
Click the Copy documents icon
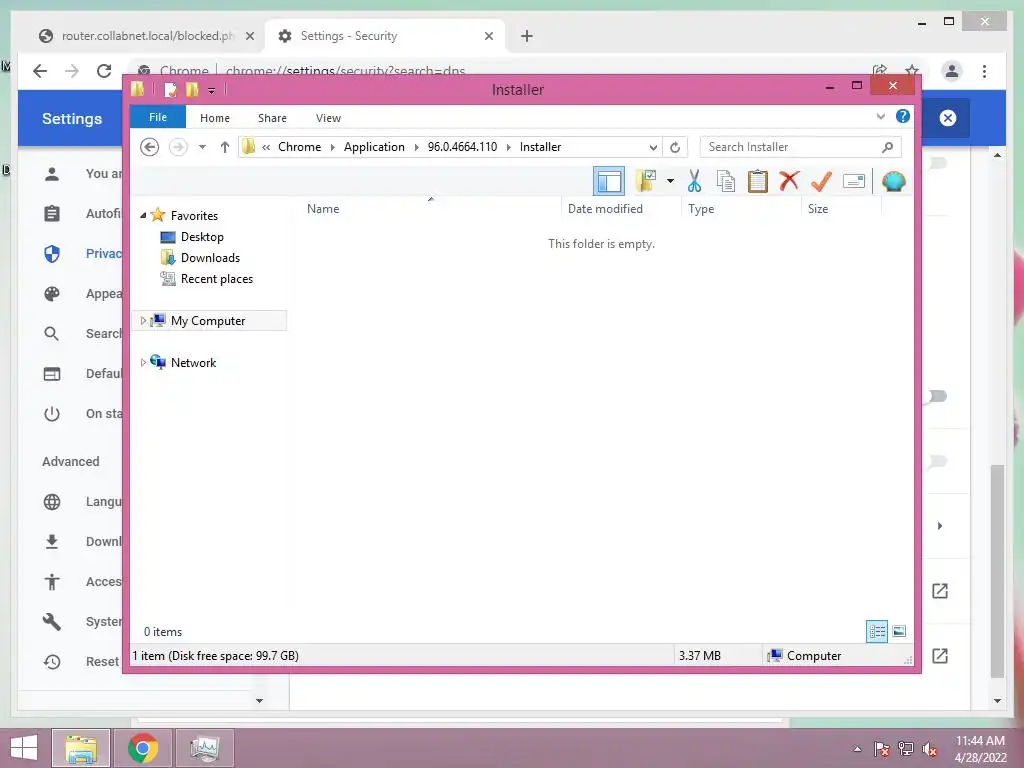tap(726, 181)
